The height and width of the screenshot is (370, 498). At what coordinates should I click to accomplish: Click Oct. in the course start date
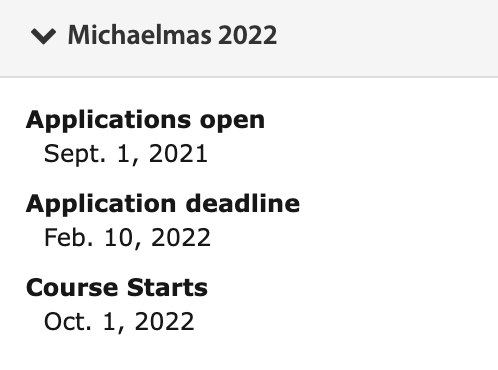[x=68, y=322]
